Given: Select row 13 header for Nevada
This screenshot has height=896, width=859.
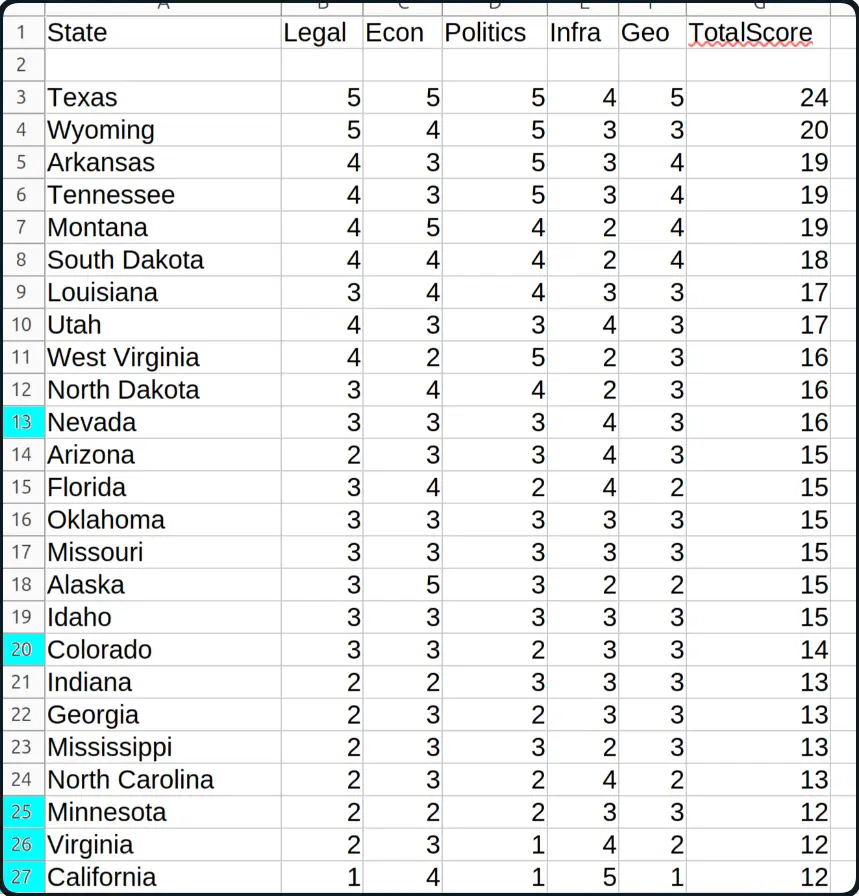Looking at the screenshot, I should point(22,422).
